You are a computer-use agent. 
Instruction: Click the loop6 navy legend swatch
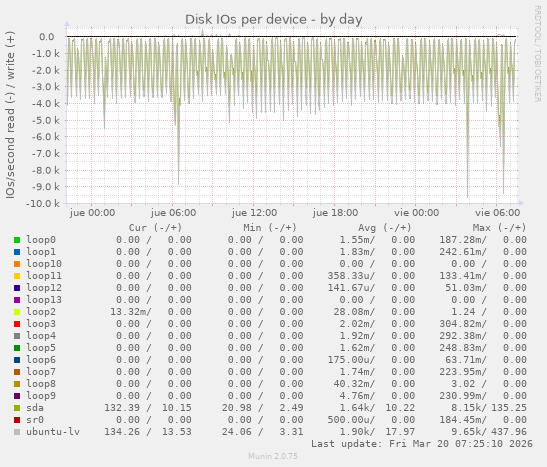[17, 360]
